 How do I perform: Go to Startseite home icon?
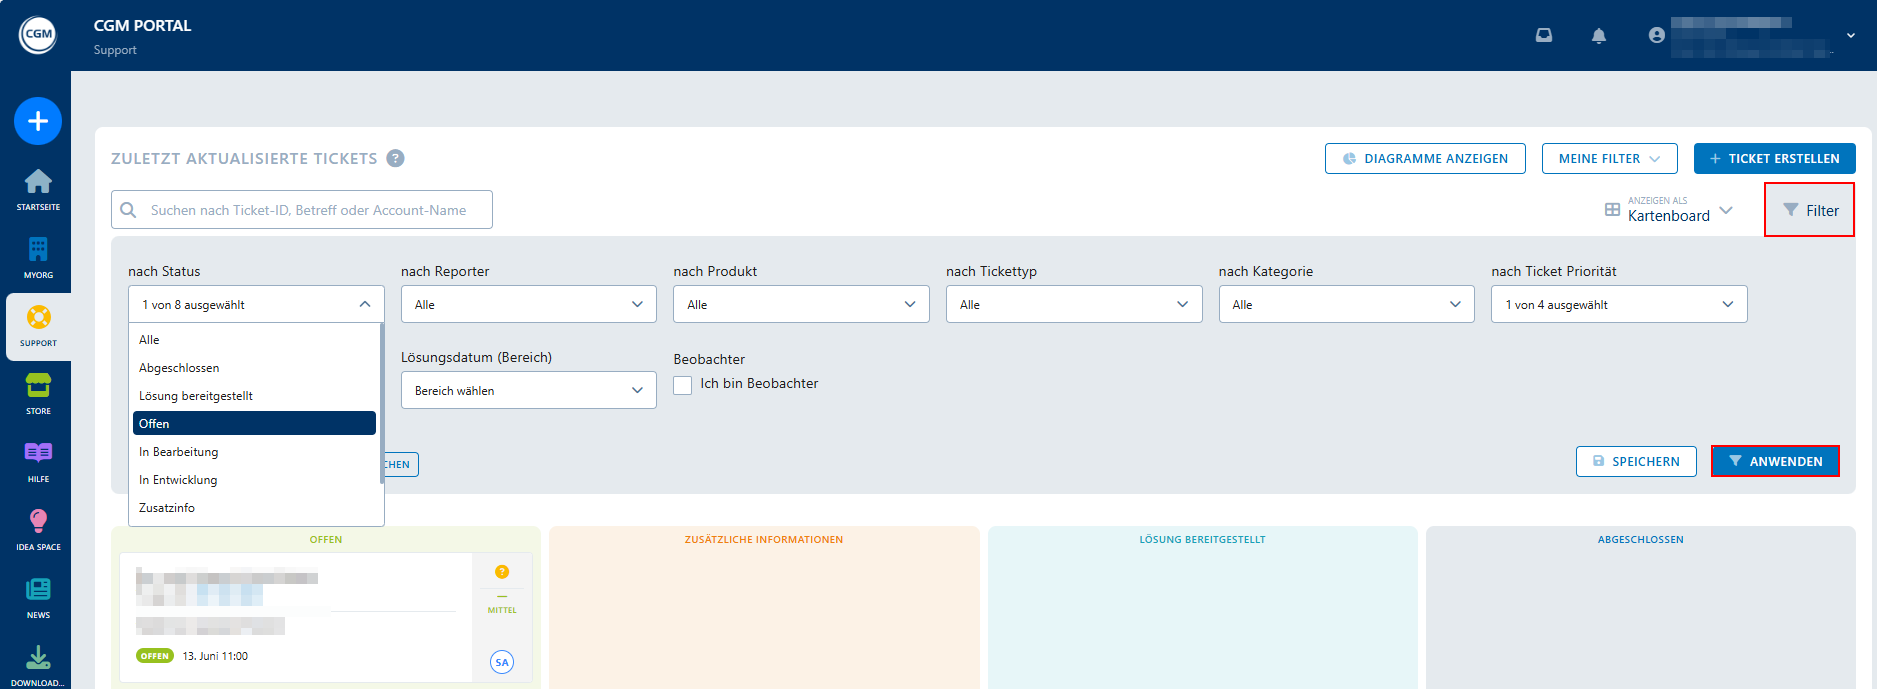click(x=38, y=188)
